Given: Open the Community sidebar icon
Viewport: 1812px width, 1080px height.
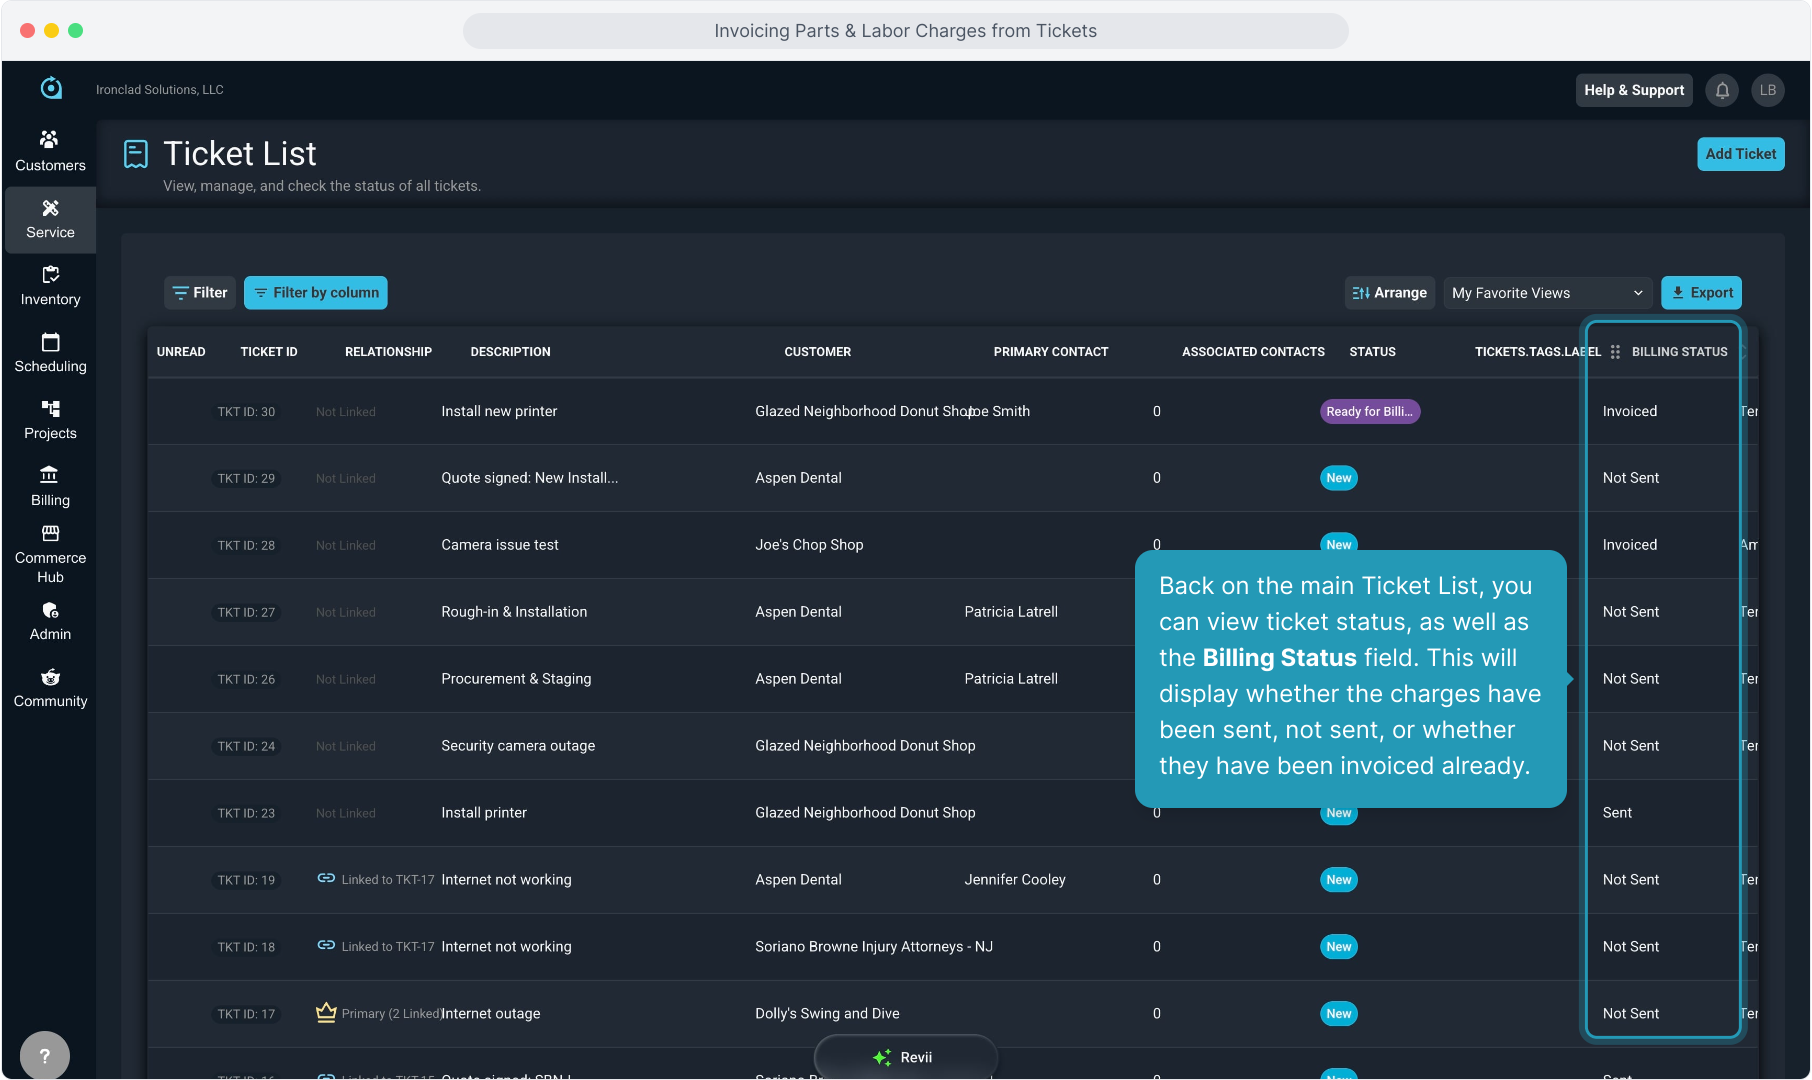Looking at the screenshot, I should coord(50,678).
